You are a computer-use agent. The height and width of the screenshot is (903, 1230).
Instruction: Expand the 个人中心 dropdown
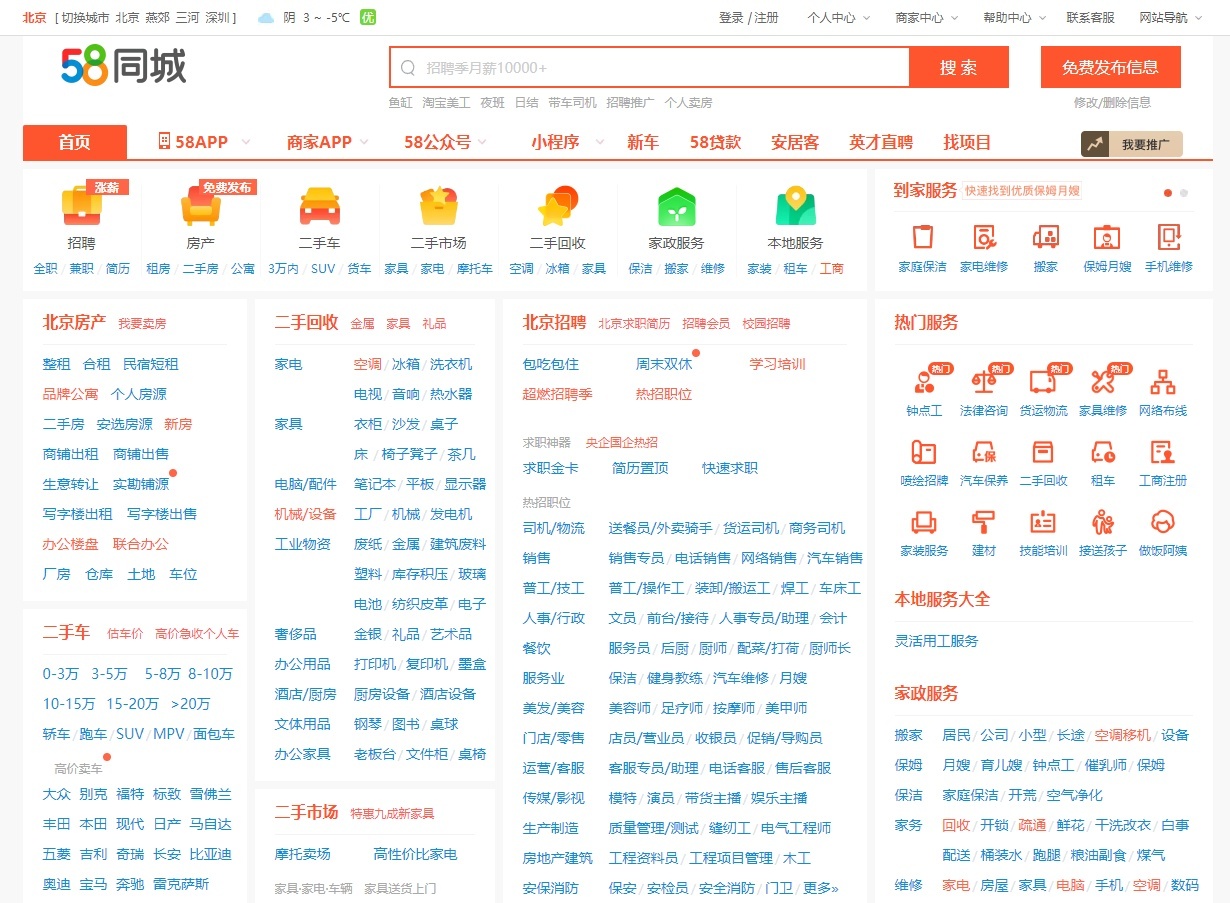pos(838,17)
